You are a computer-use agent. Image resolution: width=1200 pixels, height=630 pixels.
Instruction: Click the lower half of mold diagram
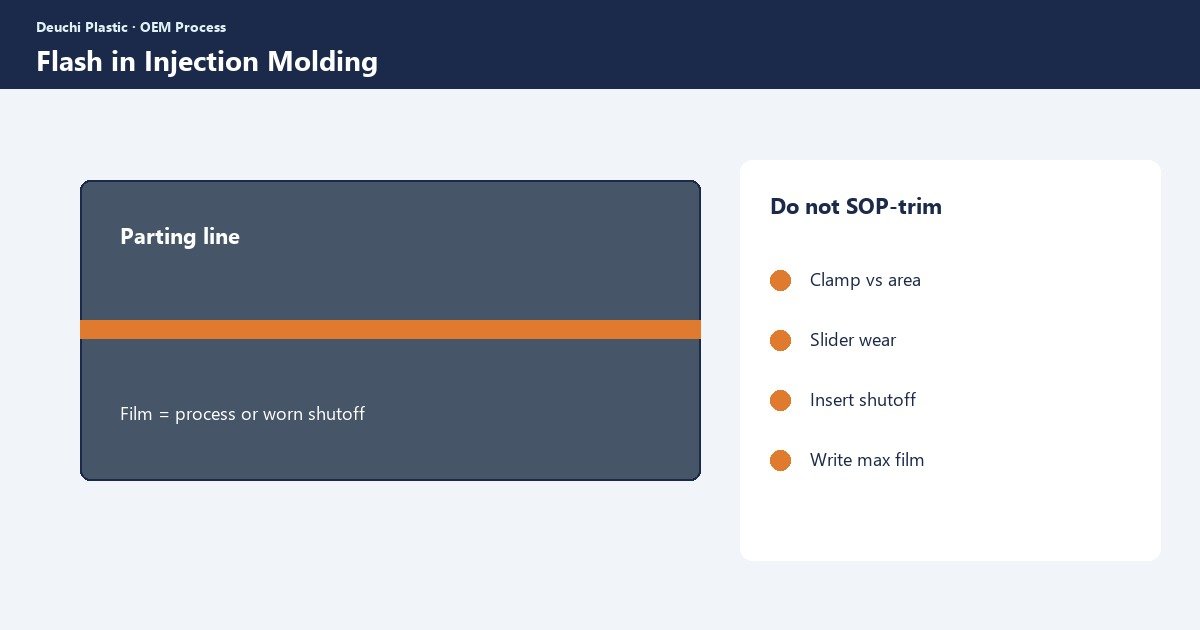click(390, 450)
